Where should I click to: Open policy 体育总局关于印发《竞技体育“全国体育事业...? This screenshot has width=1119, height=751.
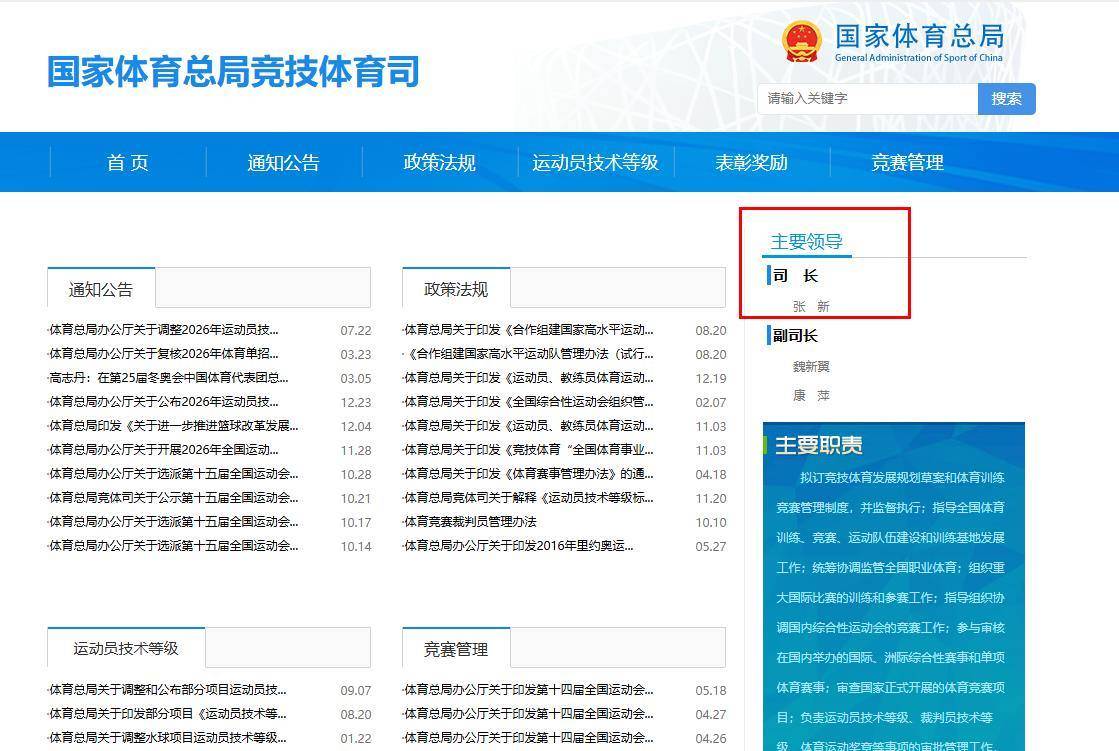coord(528,450)
